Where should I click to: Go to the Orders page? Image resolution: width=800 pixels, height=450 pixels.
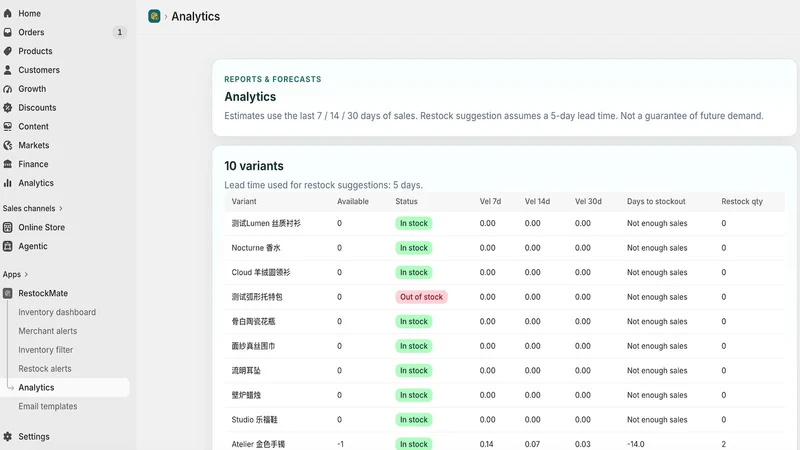[x=31, y=32]
